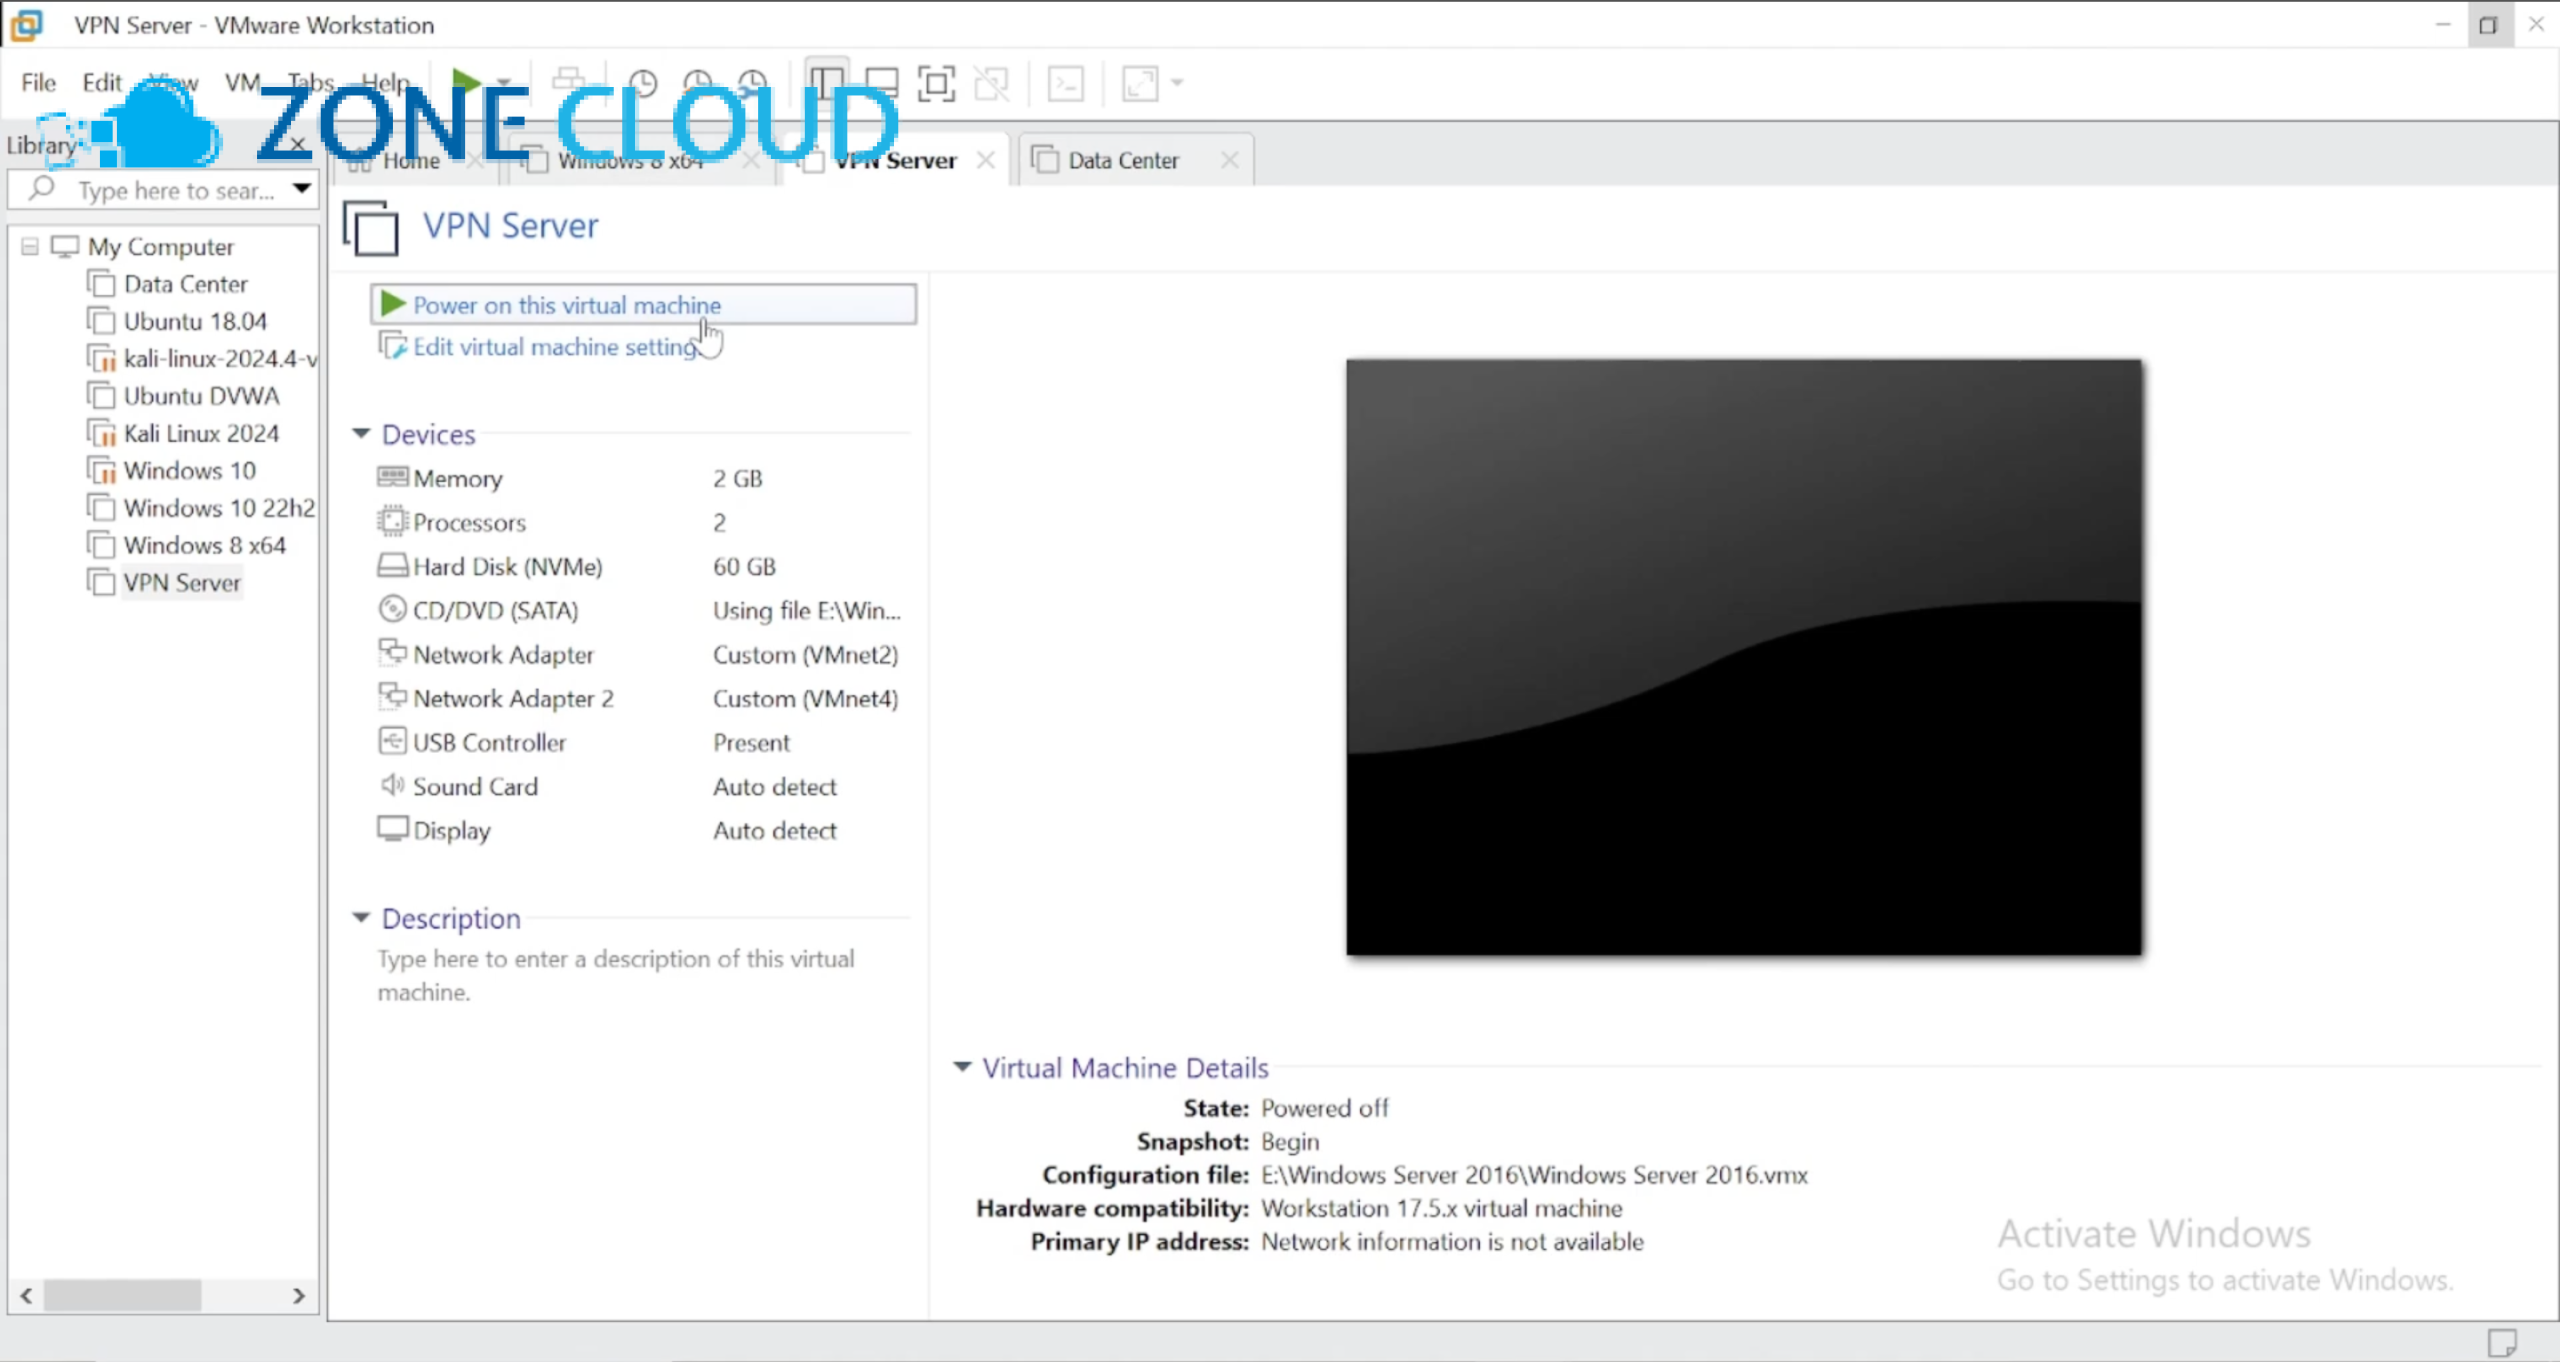Click the CD/DVD (SATA) disc icon
The image size is (2560, 1362).
click(x=392, y=609)
